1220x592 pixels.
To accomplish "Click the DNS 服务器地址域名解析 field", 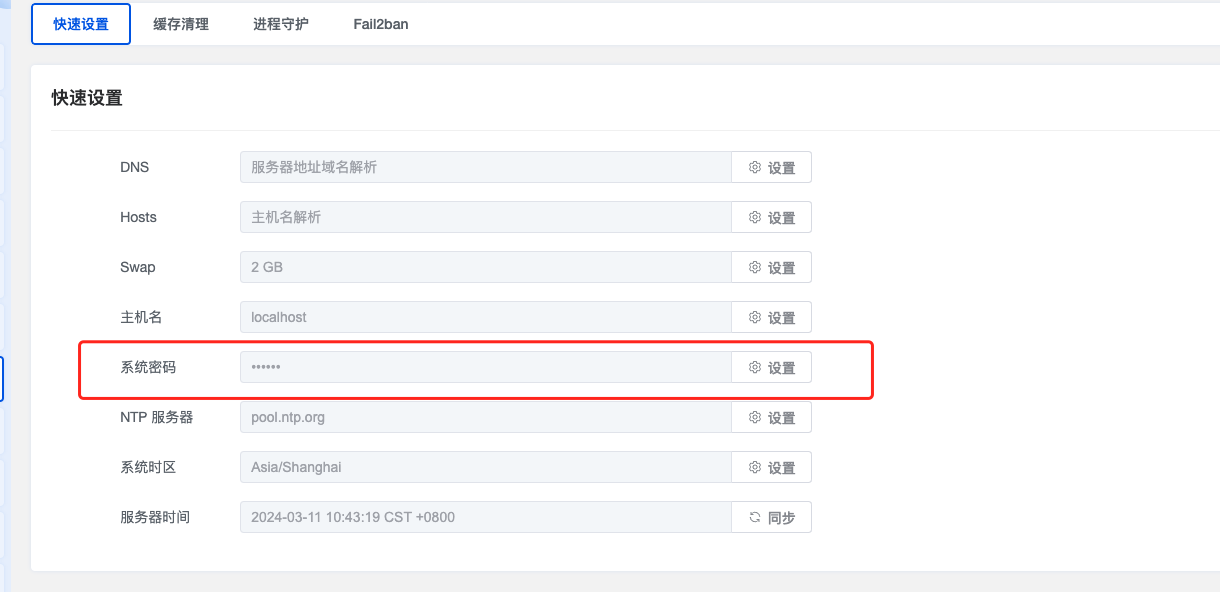I will [x=486, y=167].
